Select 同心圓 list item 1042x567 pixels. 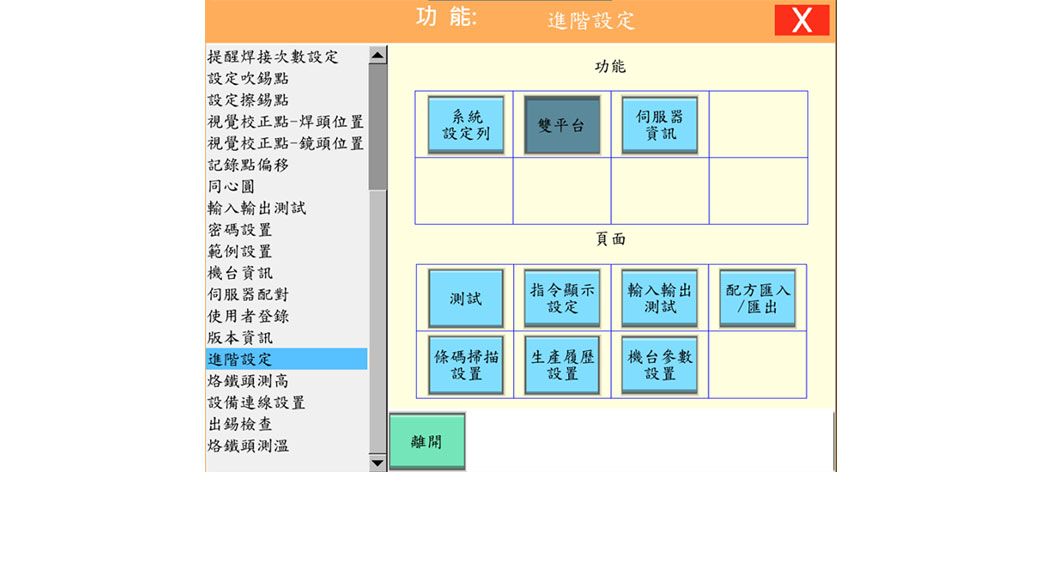tap(231, 187)
